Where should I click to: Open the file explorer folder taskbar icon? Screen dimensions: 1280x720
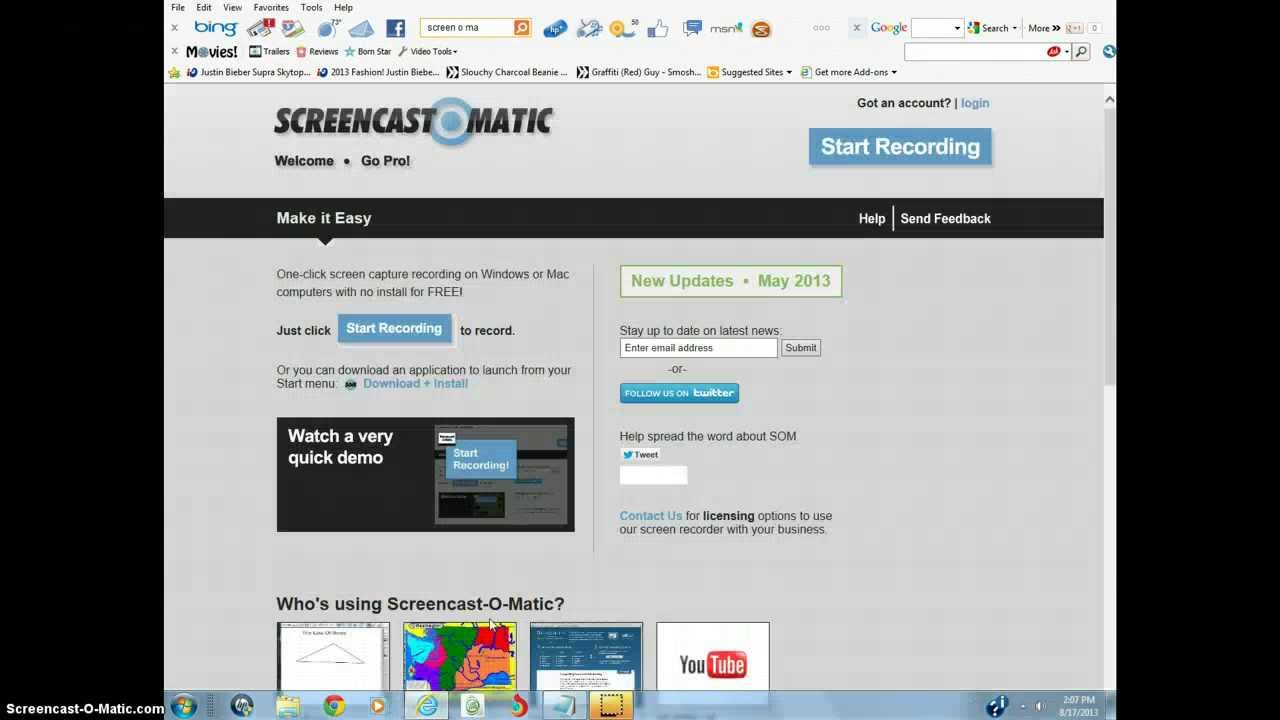(287, 706)
